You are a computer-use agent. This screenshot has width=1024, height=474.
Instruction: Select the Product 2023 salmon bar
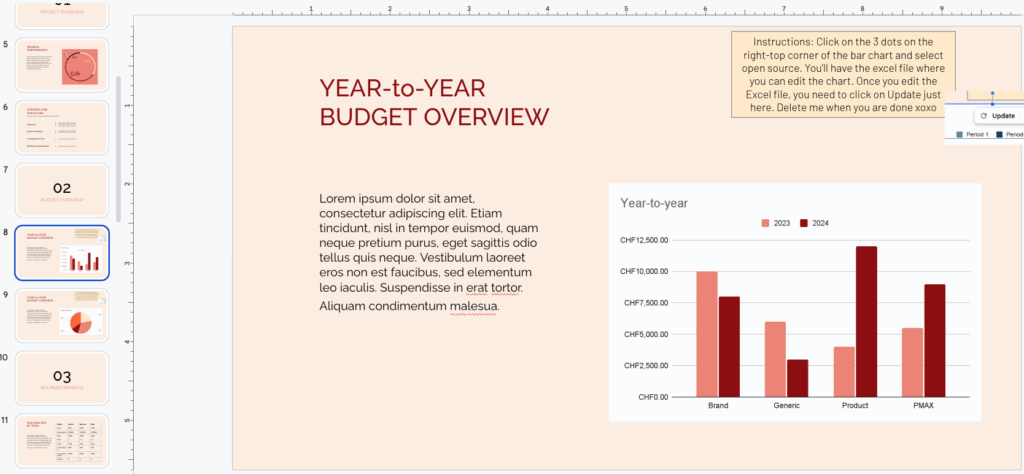[x=844, y=371]
